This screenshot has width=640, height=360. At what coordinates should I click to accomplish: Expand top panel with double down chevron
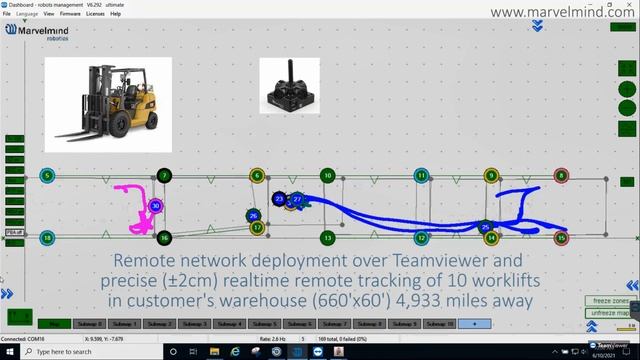coord(538,26)
